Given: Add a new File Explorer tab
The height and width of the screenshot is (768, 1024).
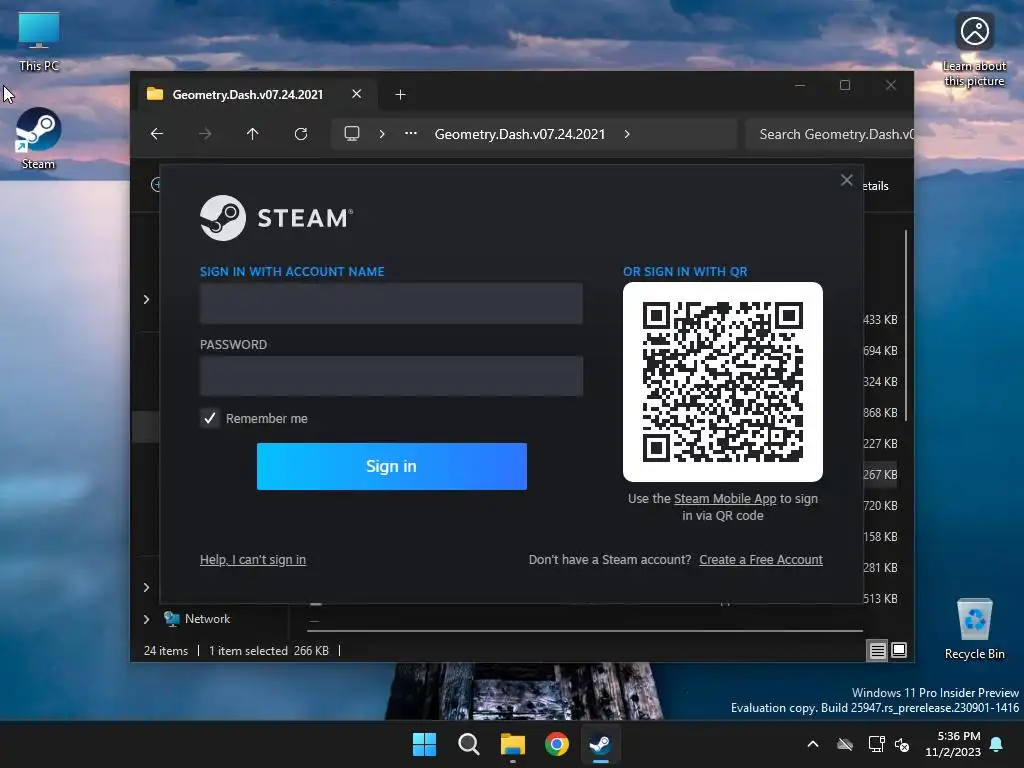Looking at the screenshot, I should [400, 95].
